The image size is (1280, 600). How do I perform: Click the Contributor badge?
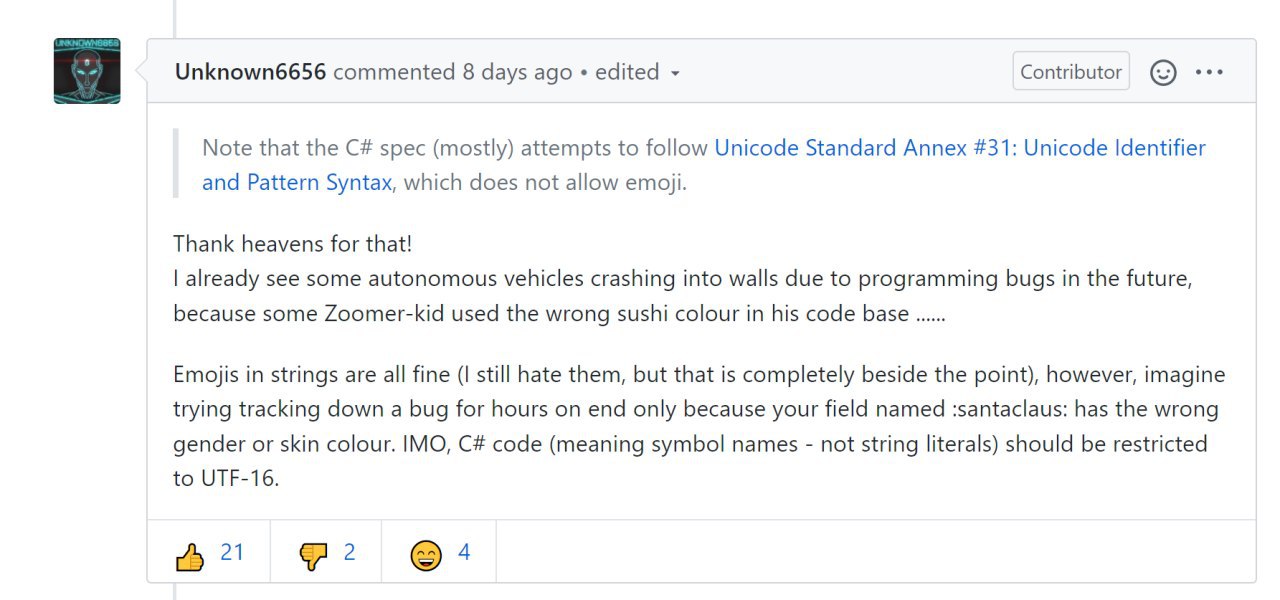(1071, 72)
